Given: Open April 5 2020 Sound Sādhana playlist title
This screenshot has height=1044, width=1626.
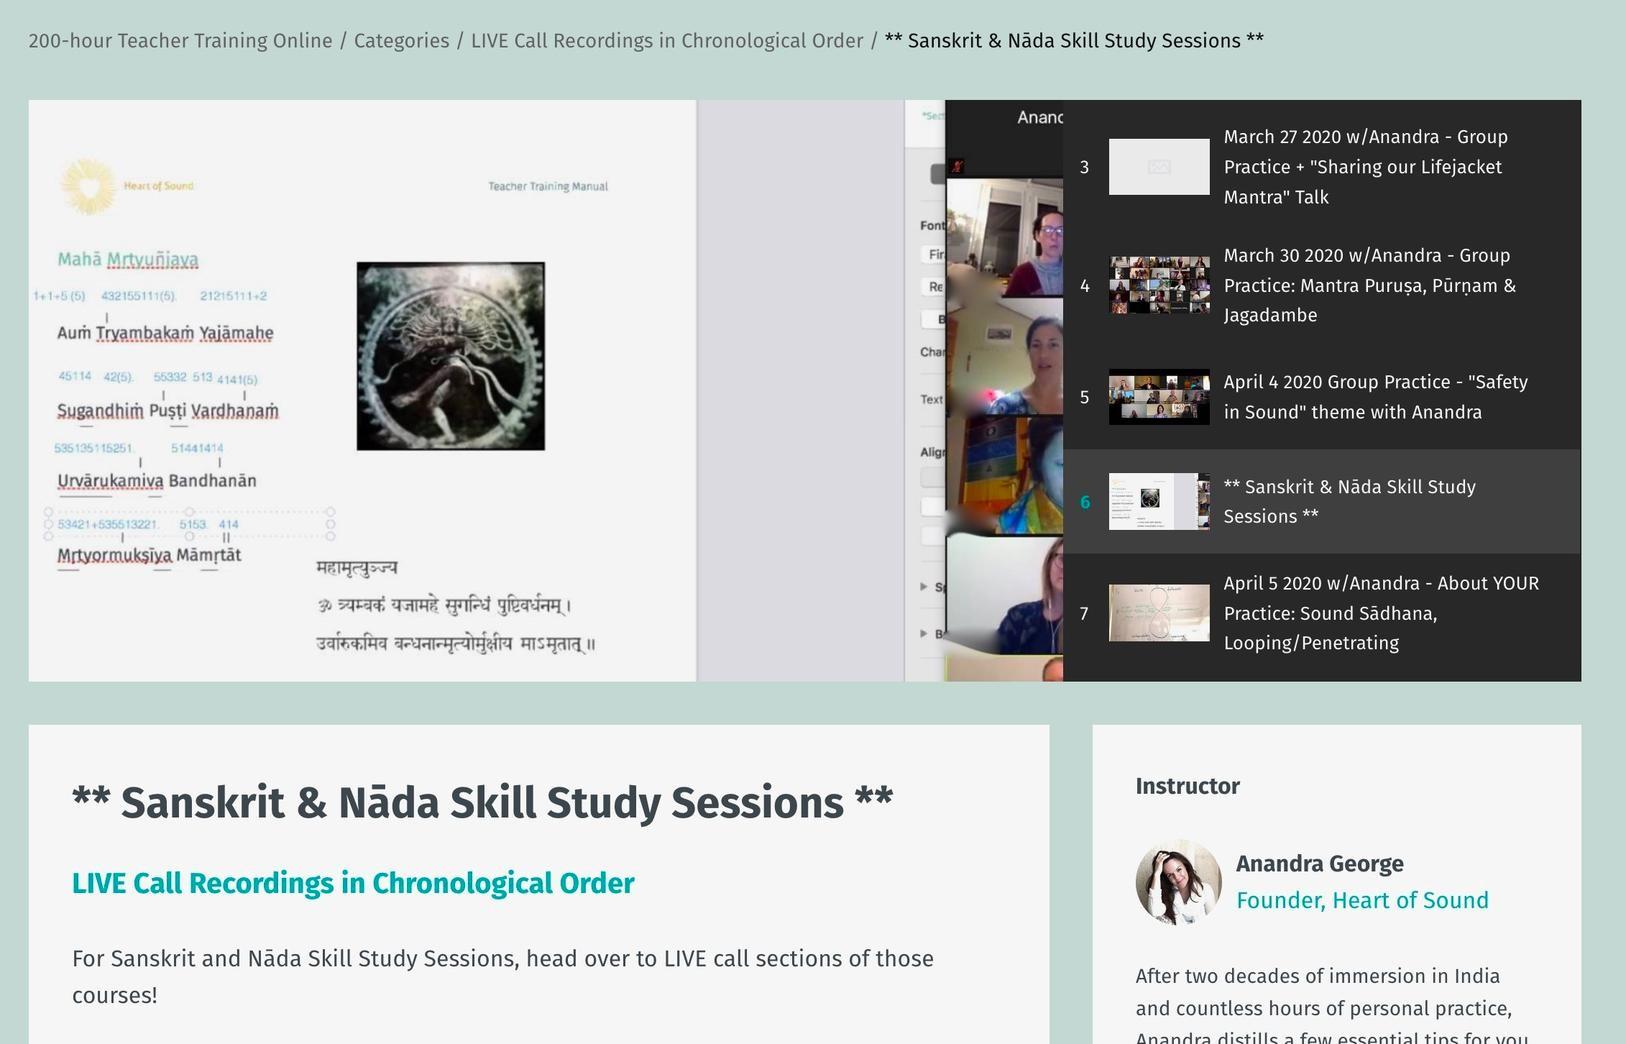Looking at the screenshot, I should tap(1381, 613).
